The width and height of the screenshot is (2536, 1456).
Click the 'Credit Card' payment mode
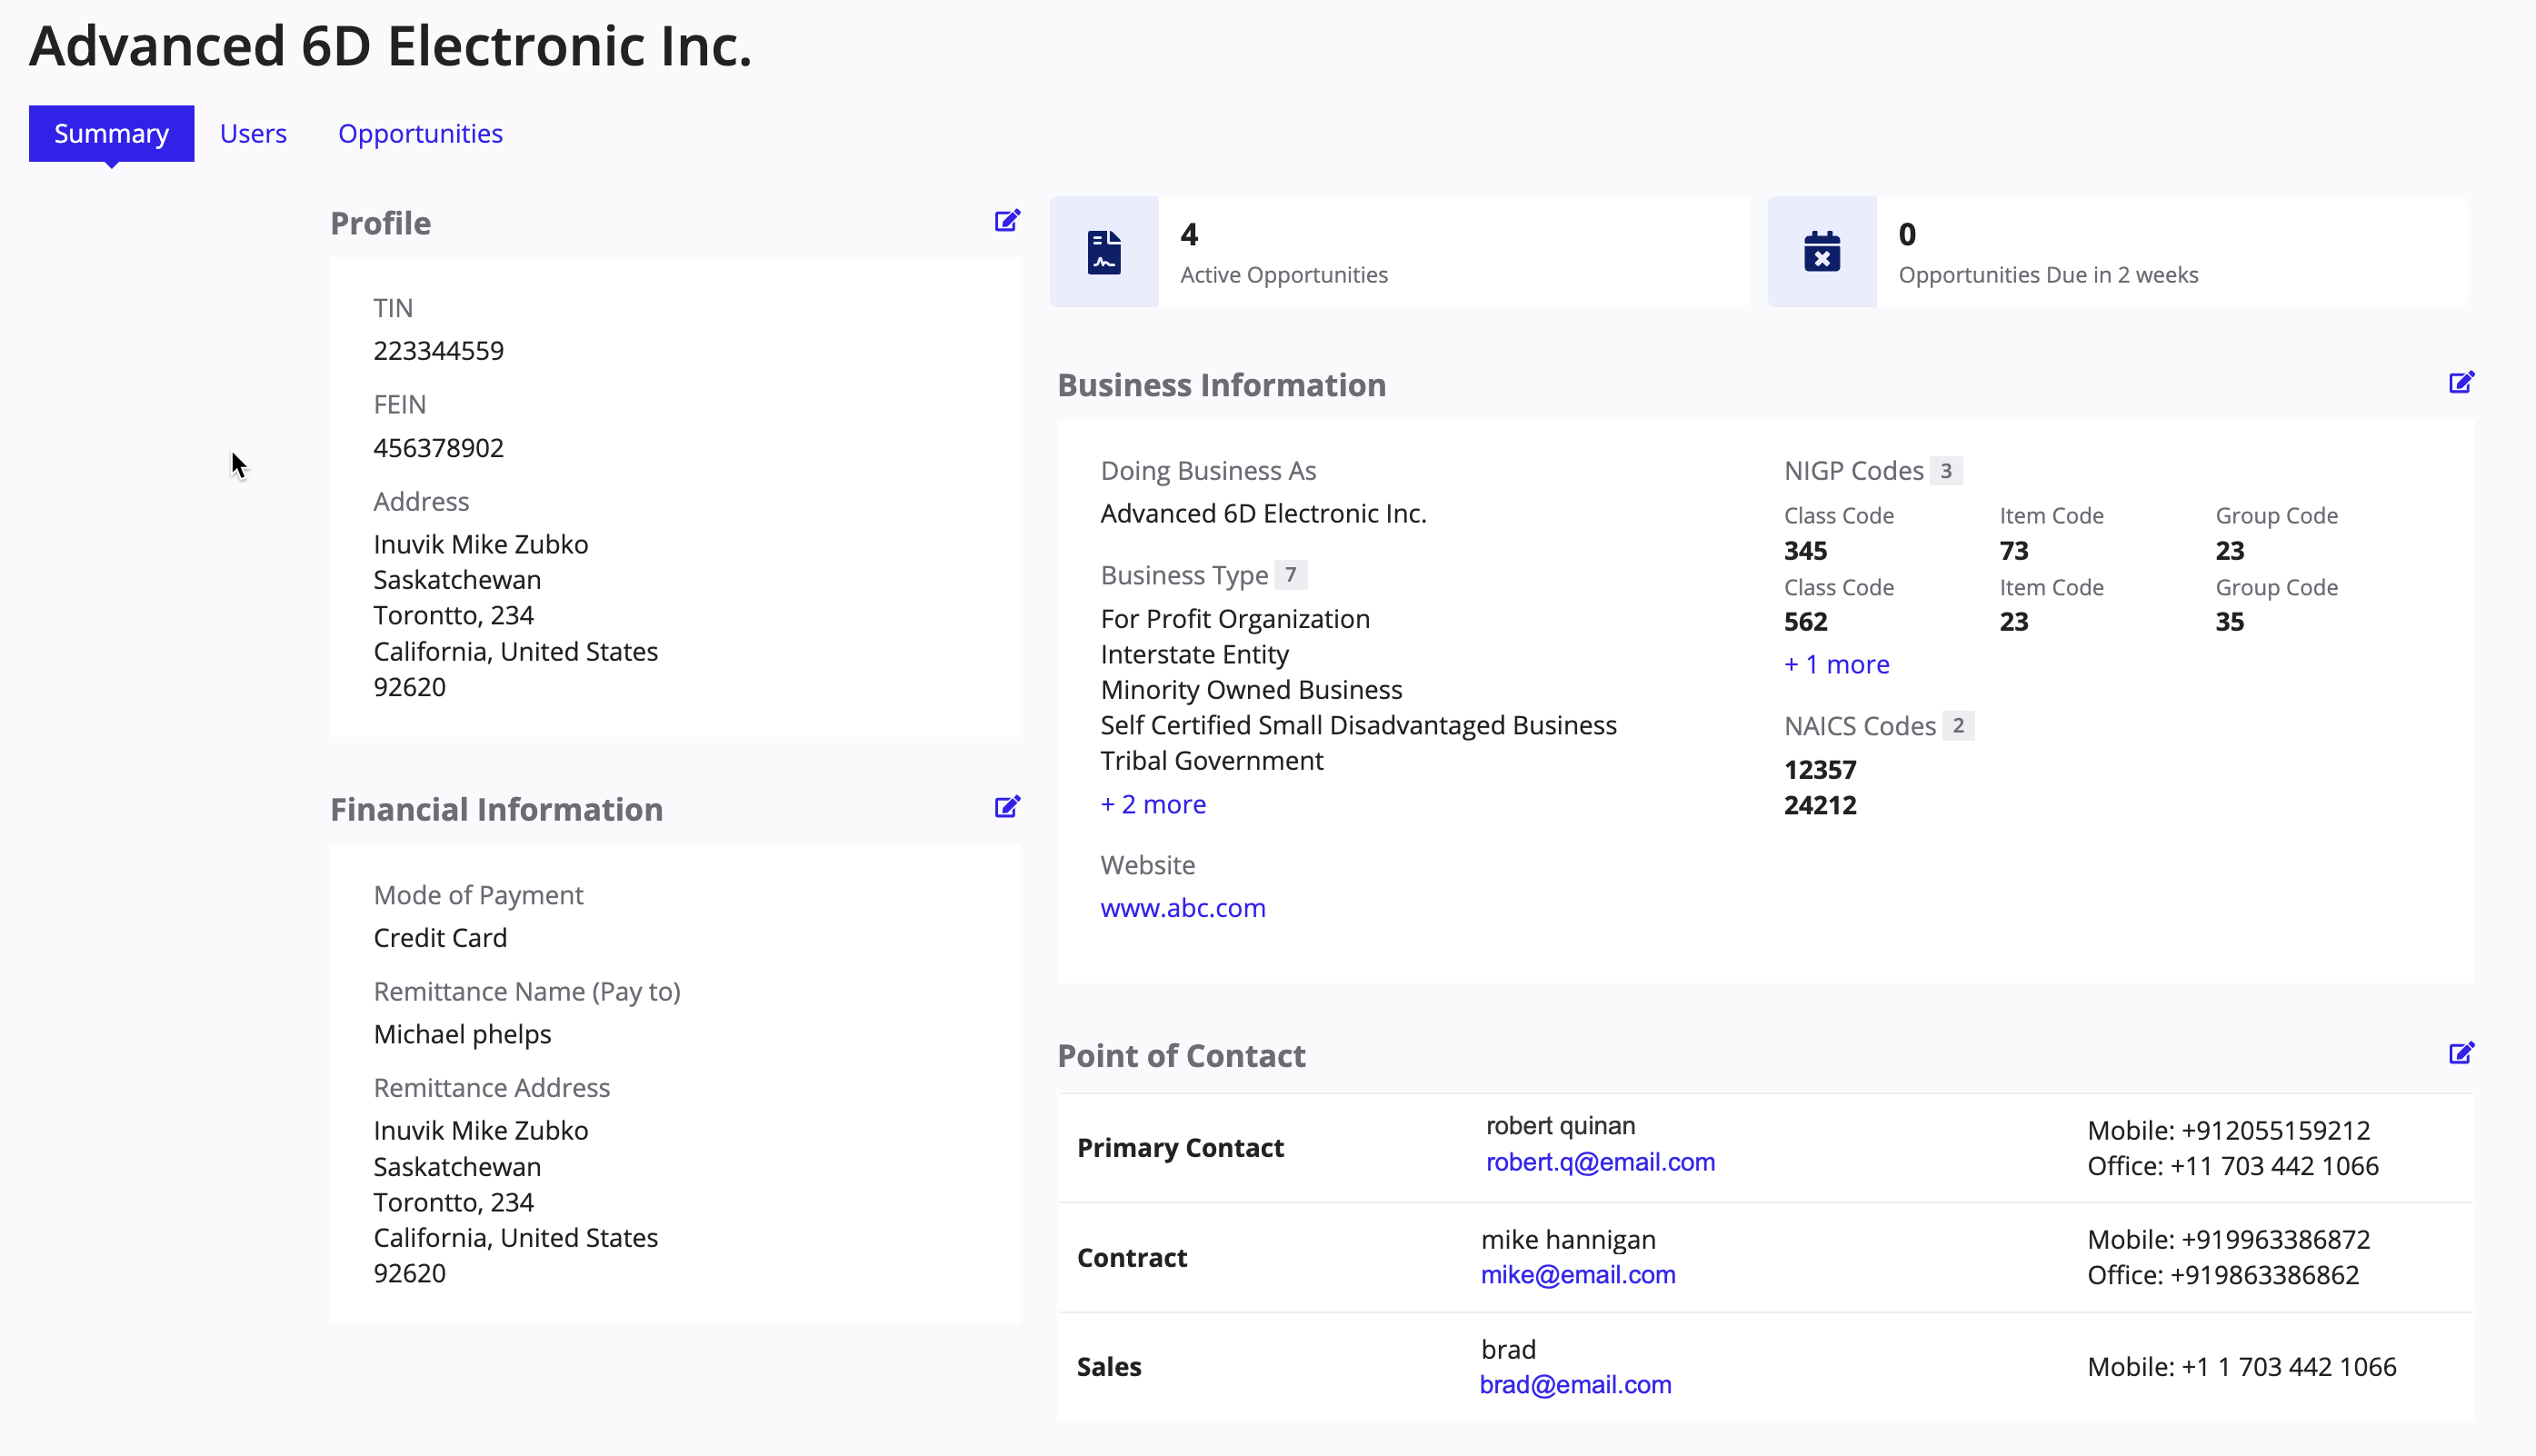click(440, 937)
